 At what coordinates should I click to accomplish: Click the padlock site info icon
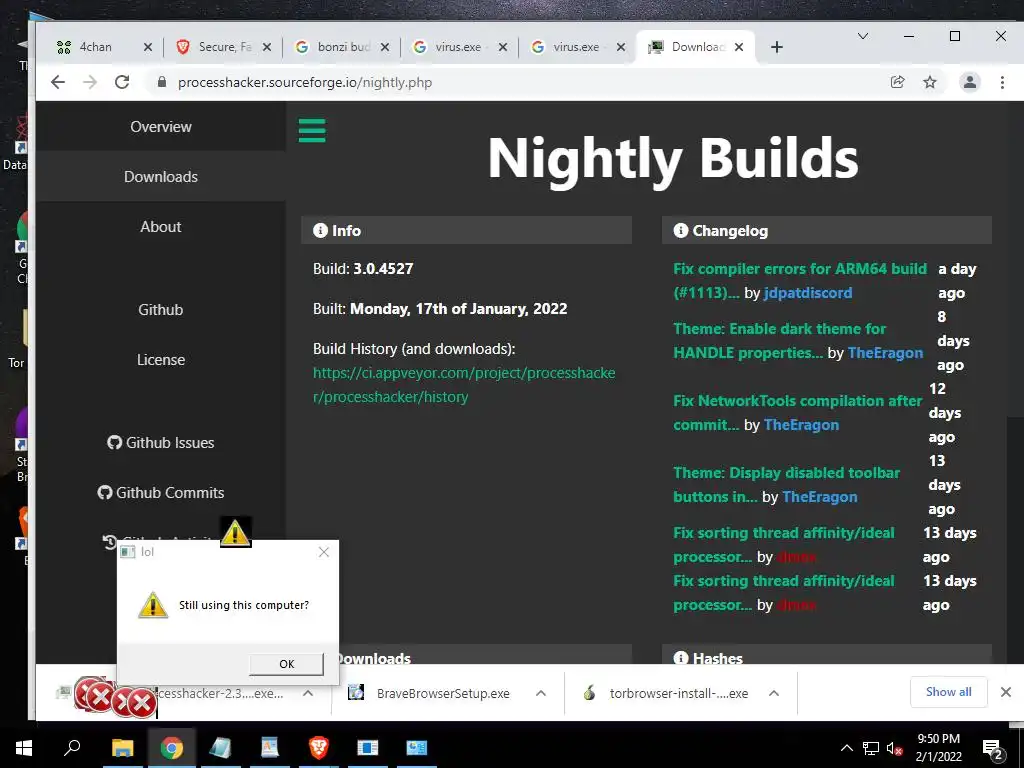[x=162, y=82]
